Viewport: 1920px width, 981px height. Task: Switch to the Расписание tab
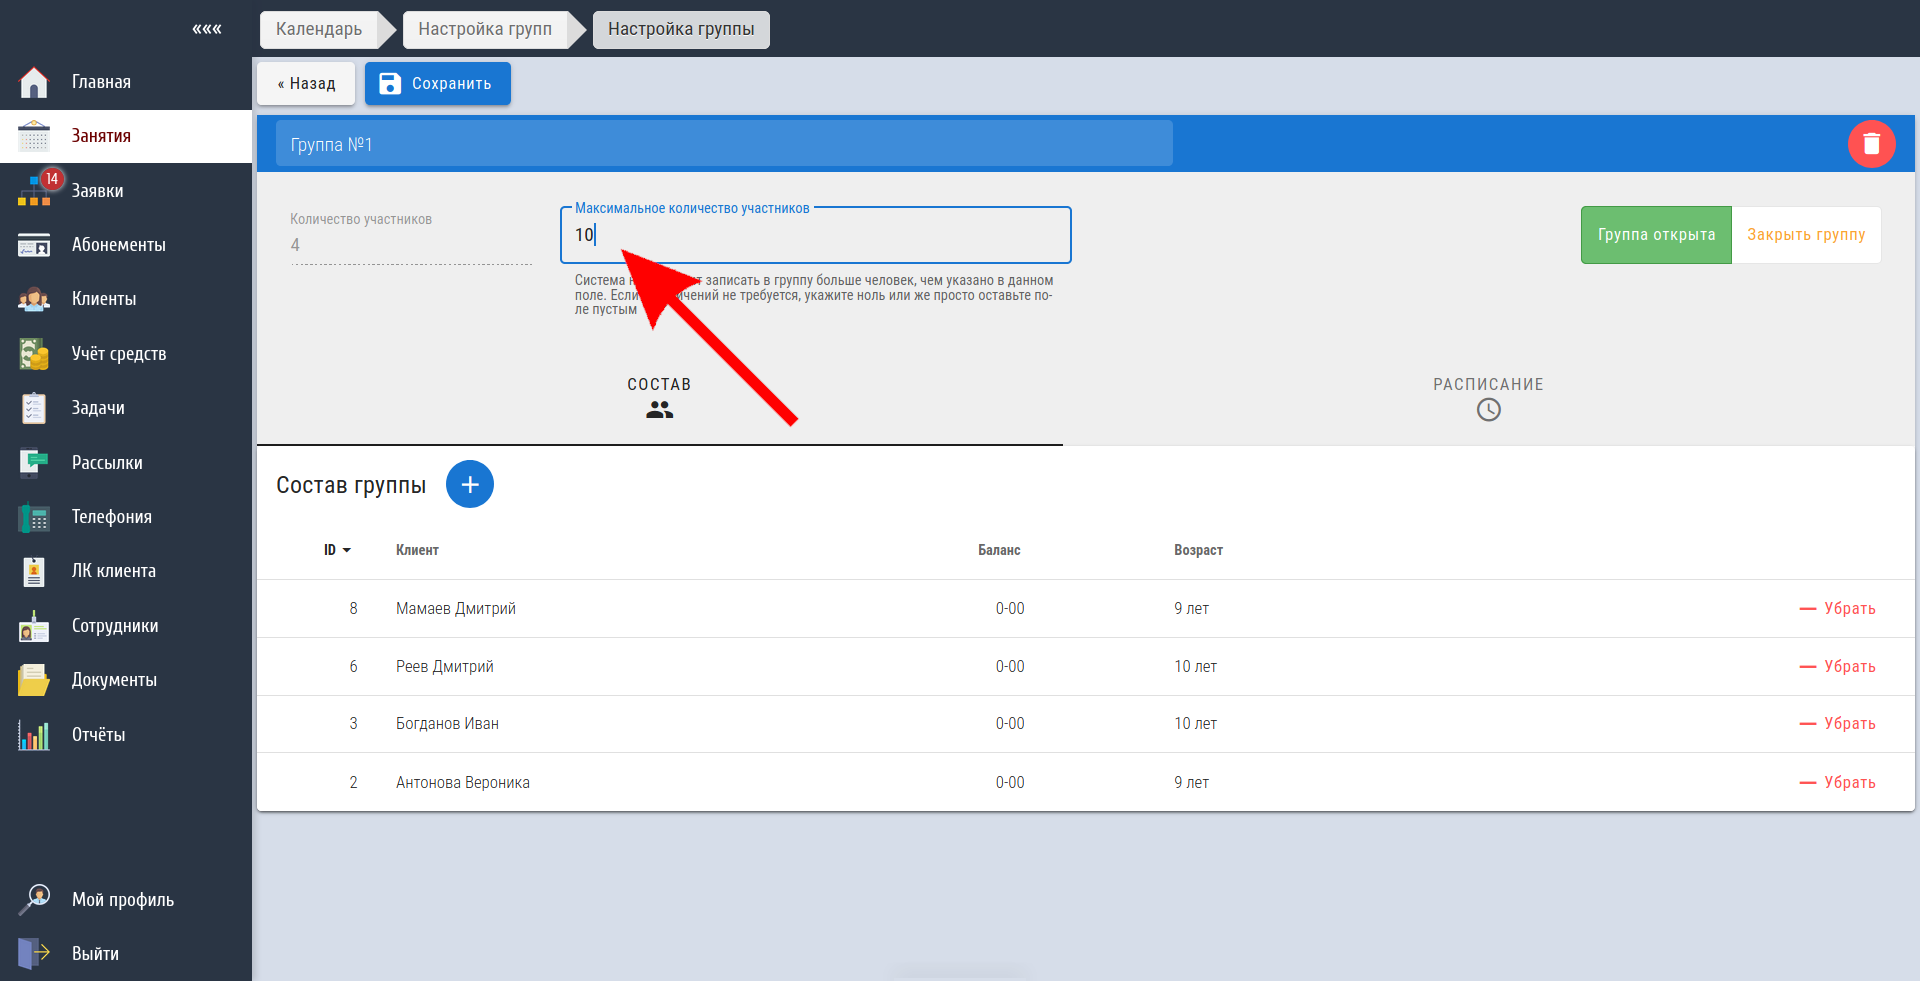point(1488,398)
